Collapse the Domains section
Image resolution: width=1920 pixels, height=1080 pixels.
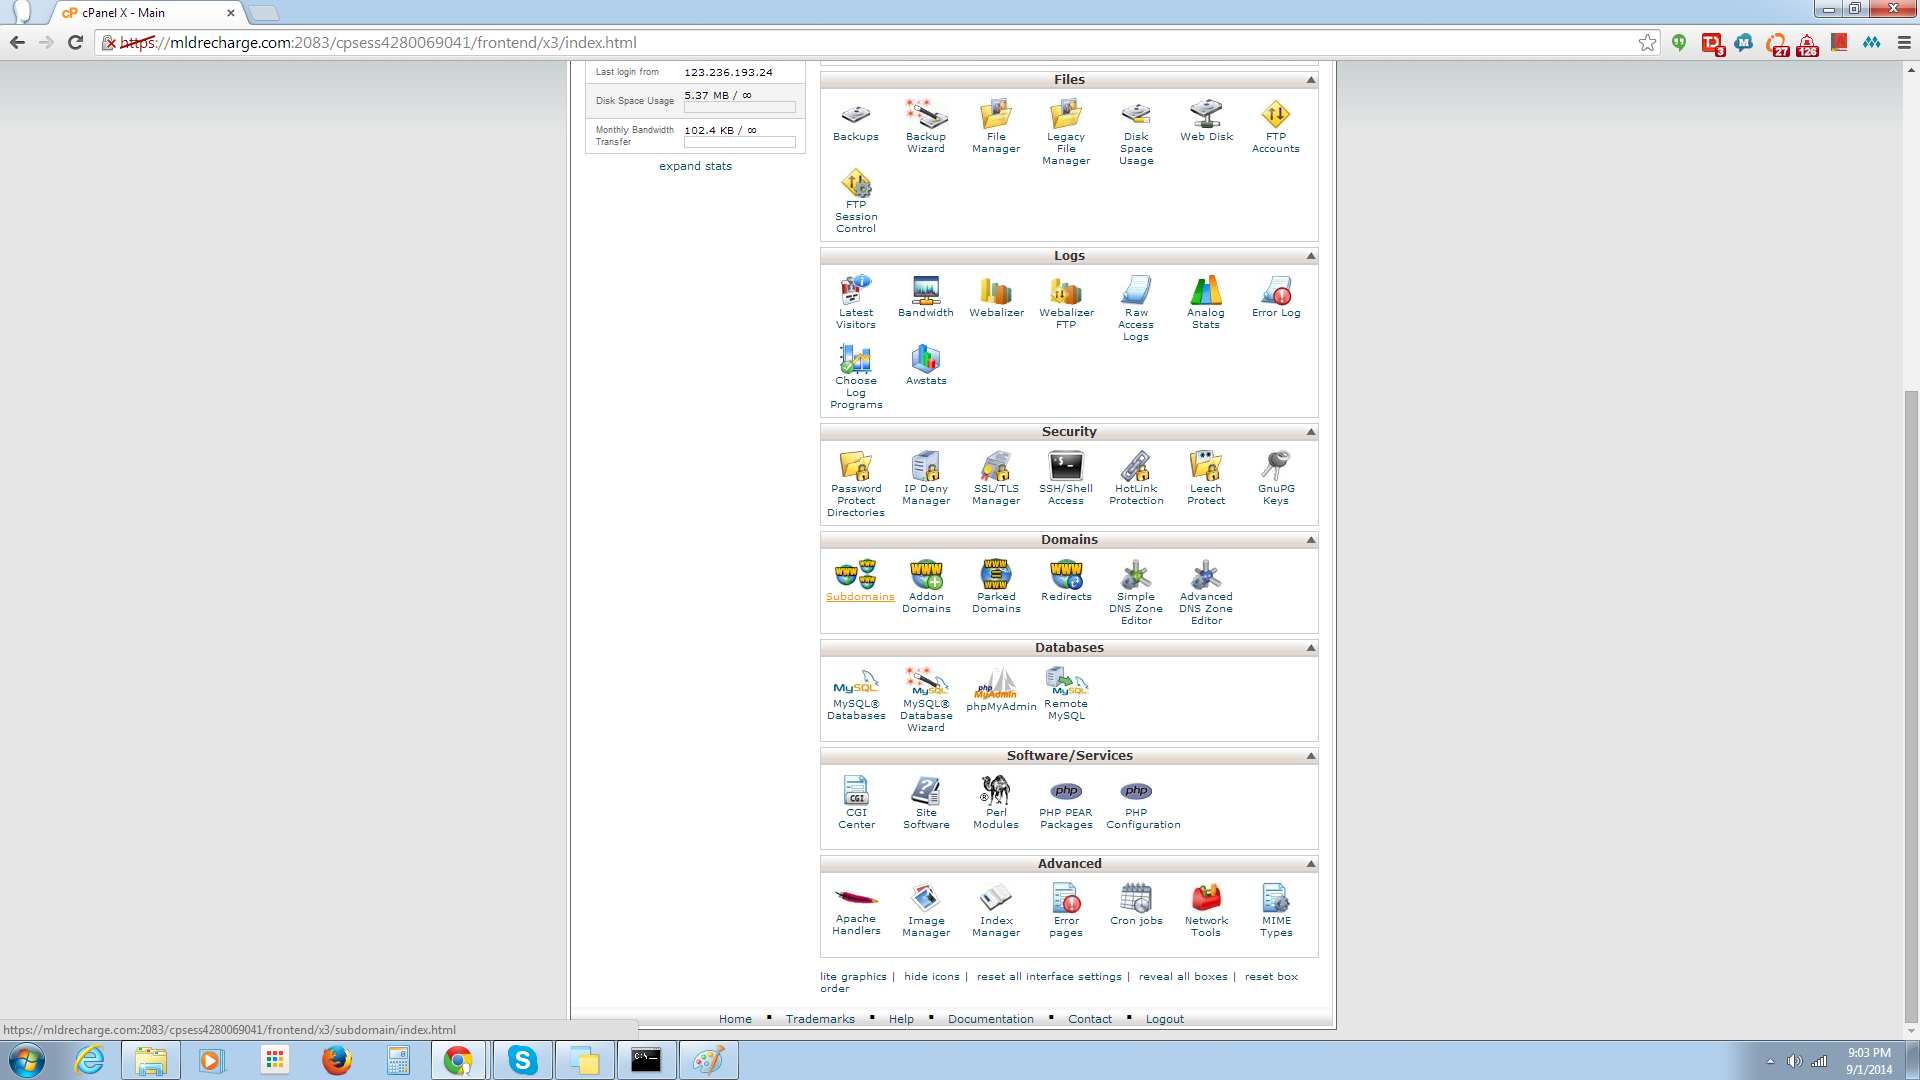[1310, 540]
